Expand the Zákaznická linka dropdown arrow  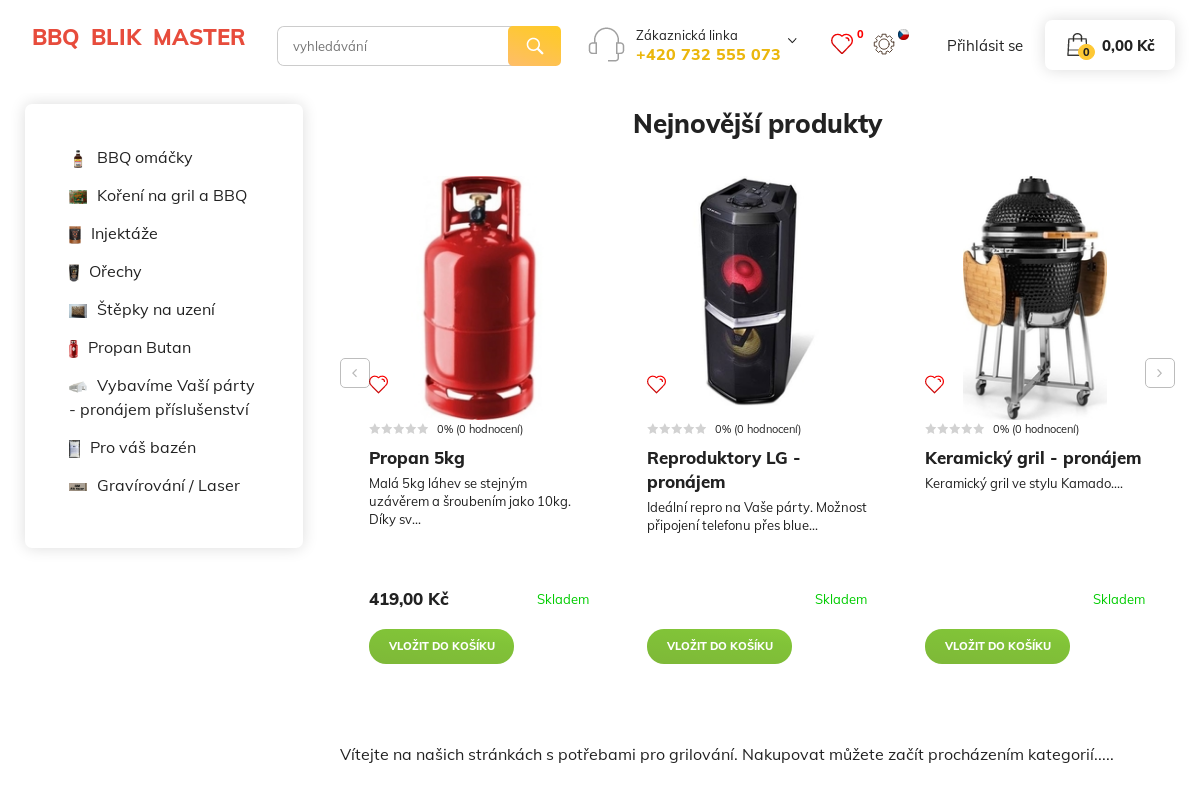(x=792, y=41)
